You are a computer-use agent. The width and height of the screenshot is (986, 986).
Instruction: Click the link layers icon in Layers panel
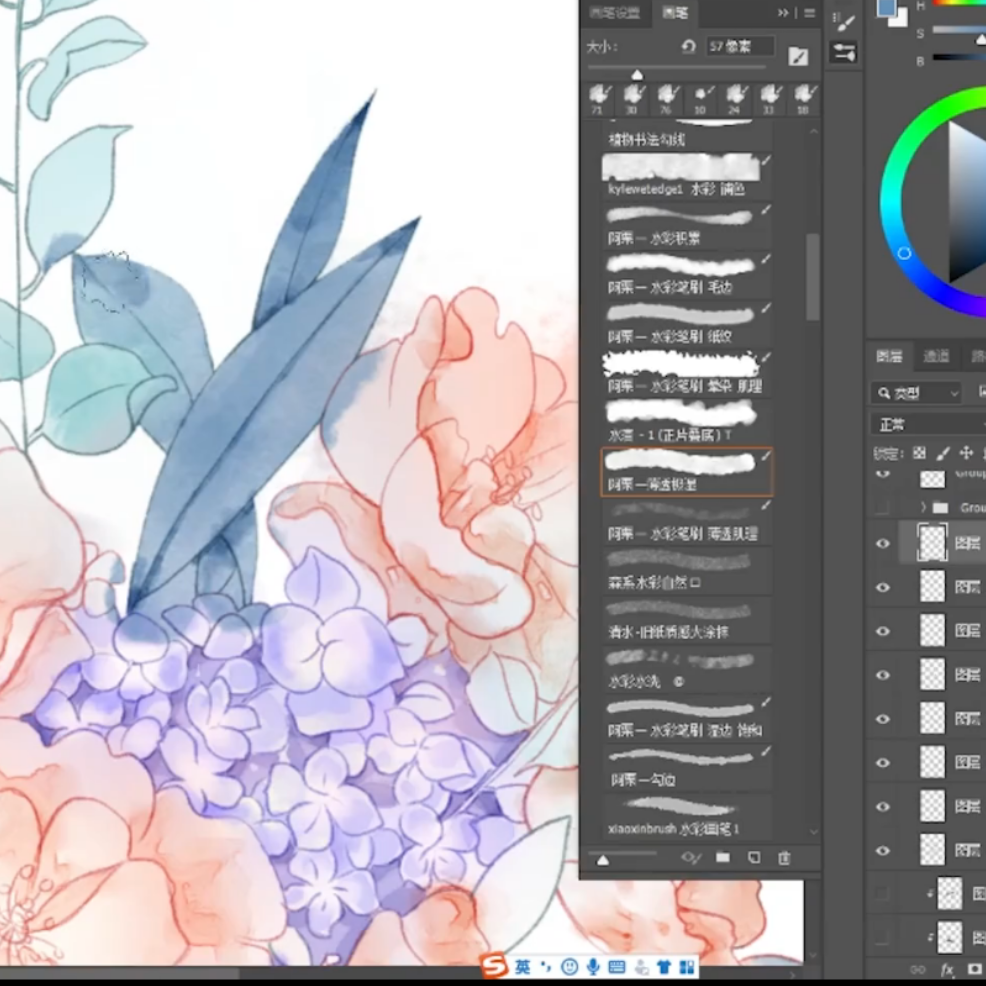coord(917,969)
